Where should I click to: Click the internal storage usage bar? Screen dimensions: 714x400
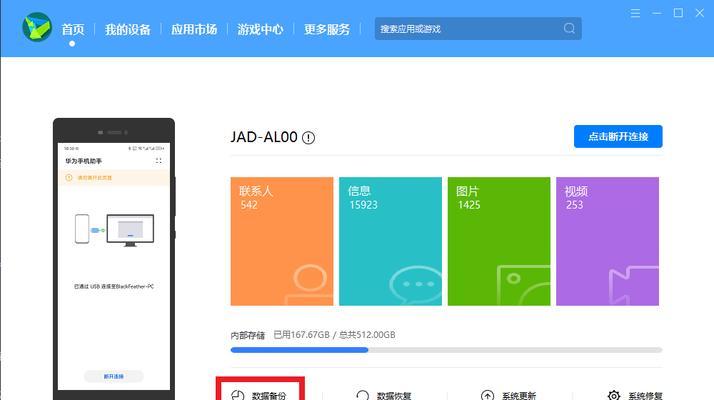446,350
